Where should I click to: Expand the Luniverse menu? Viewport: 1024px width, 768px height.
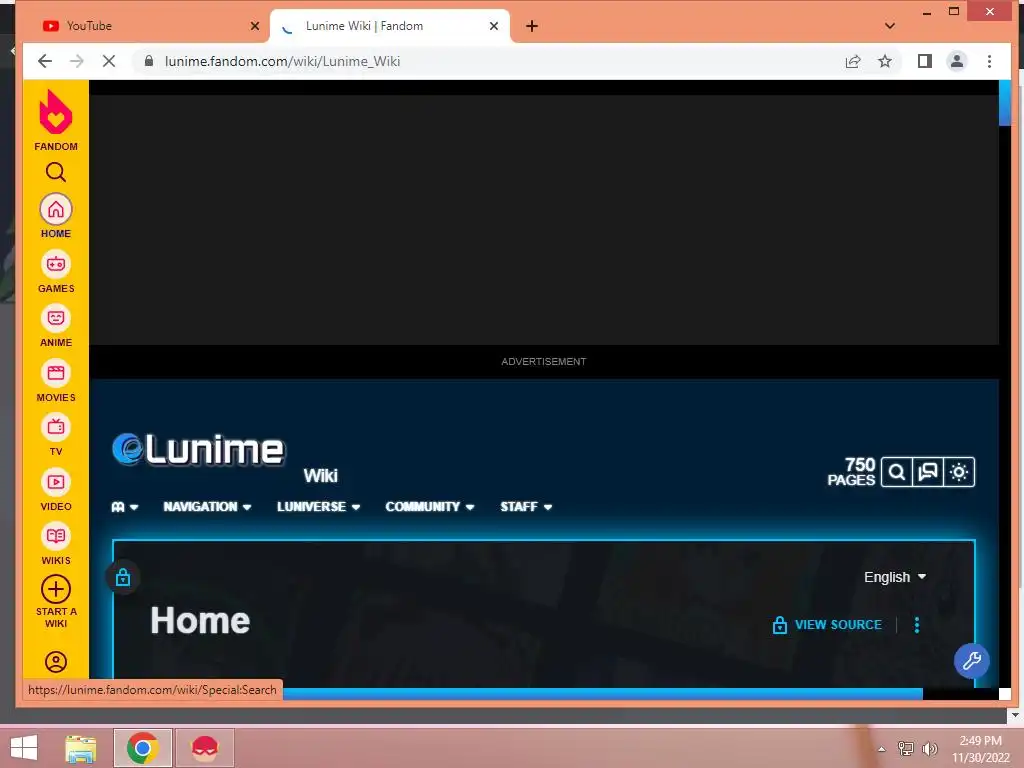pos(318,507)
